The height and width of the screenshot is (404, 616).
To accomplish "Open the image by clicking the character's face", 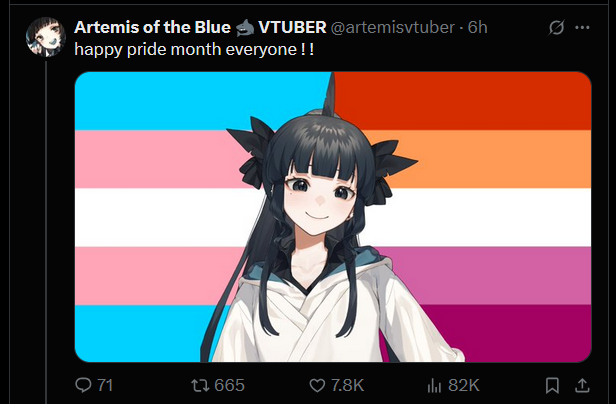I will point(320,196).
